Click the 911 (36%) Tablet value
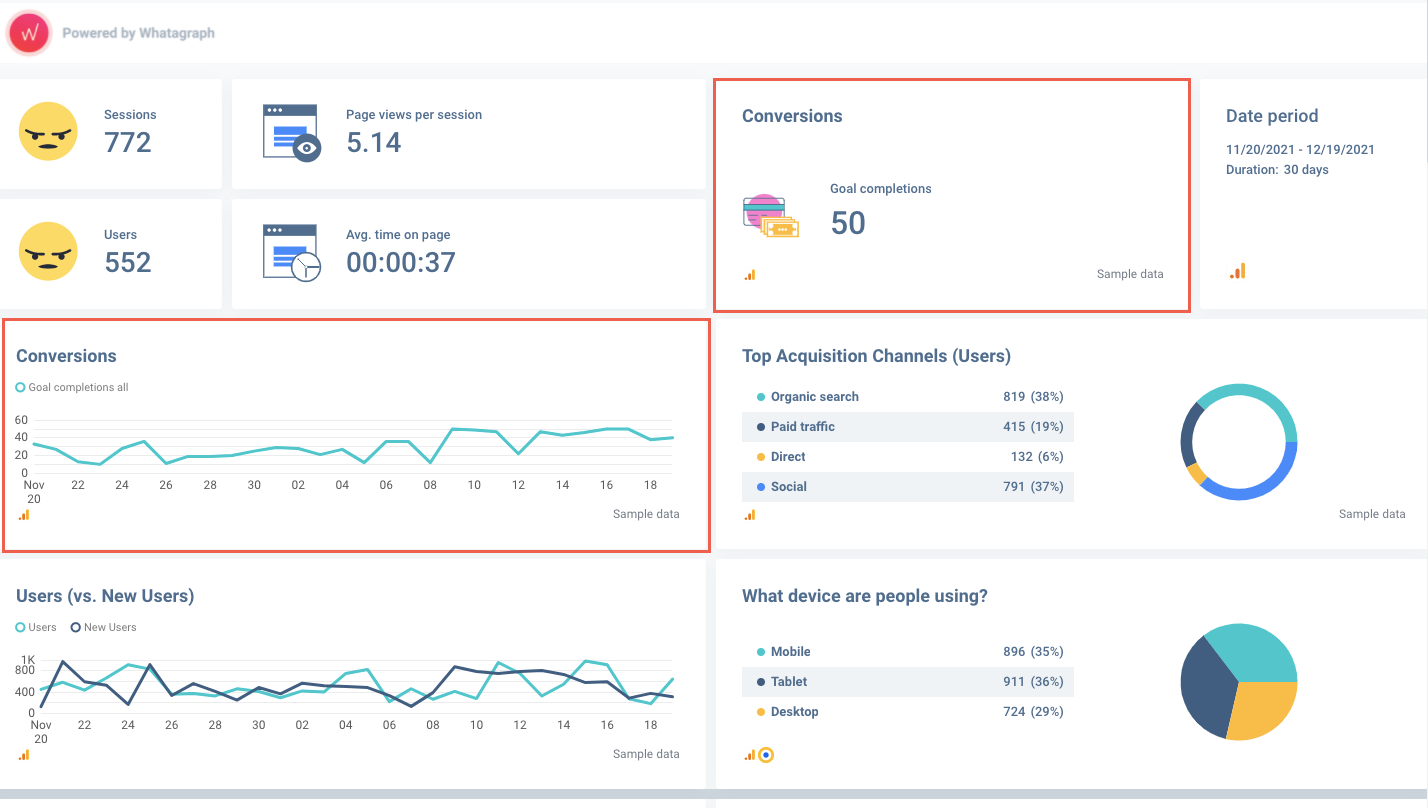The width and height of the screenshot is (1428, 808). [1033, 682]
